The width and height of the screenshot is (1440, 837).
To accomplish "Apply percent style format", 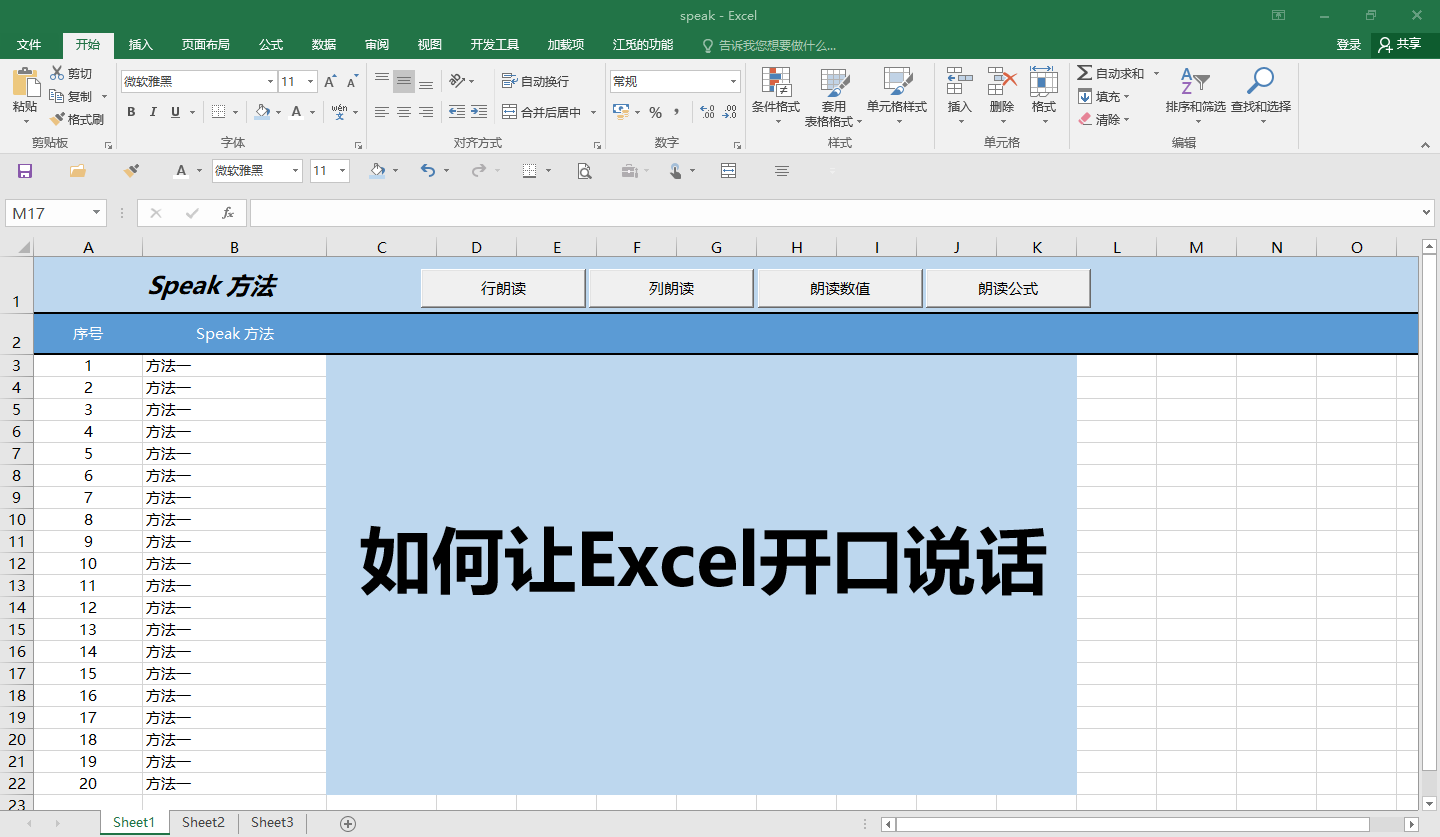I will (x=655, y=112).
